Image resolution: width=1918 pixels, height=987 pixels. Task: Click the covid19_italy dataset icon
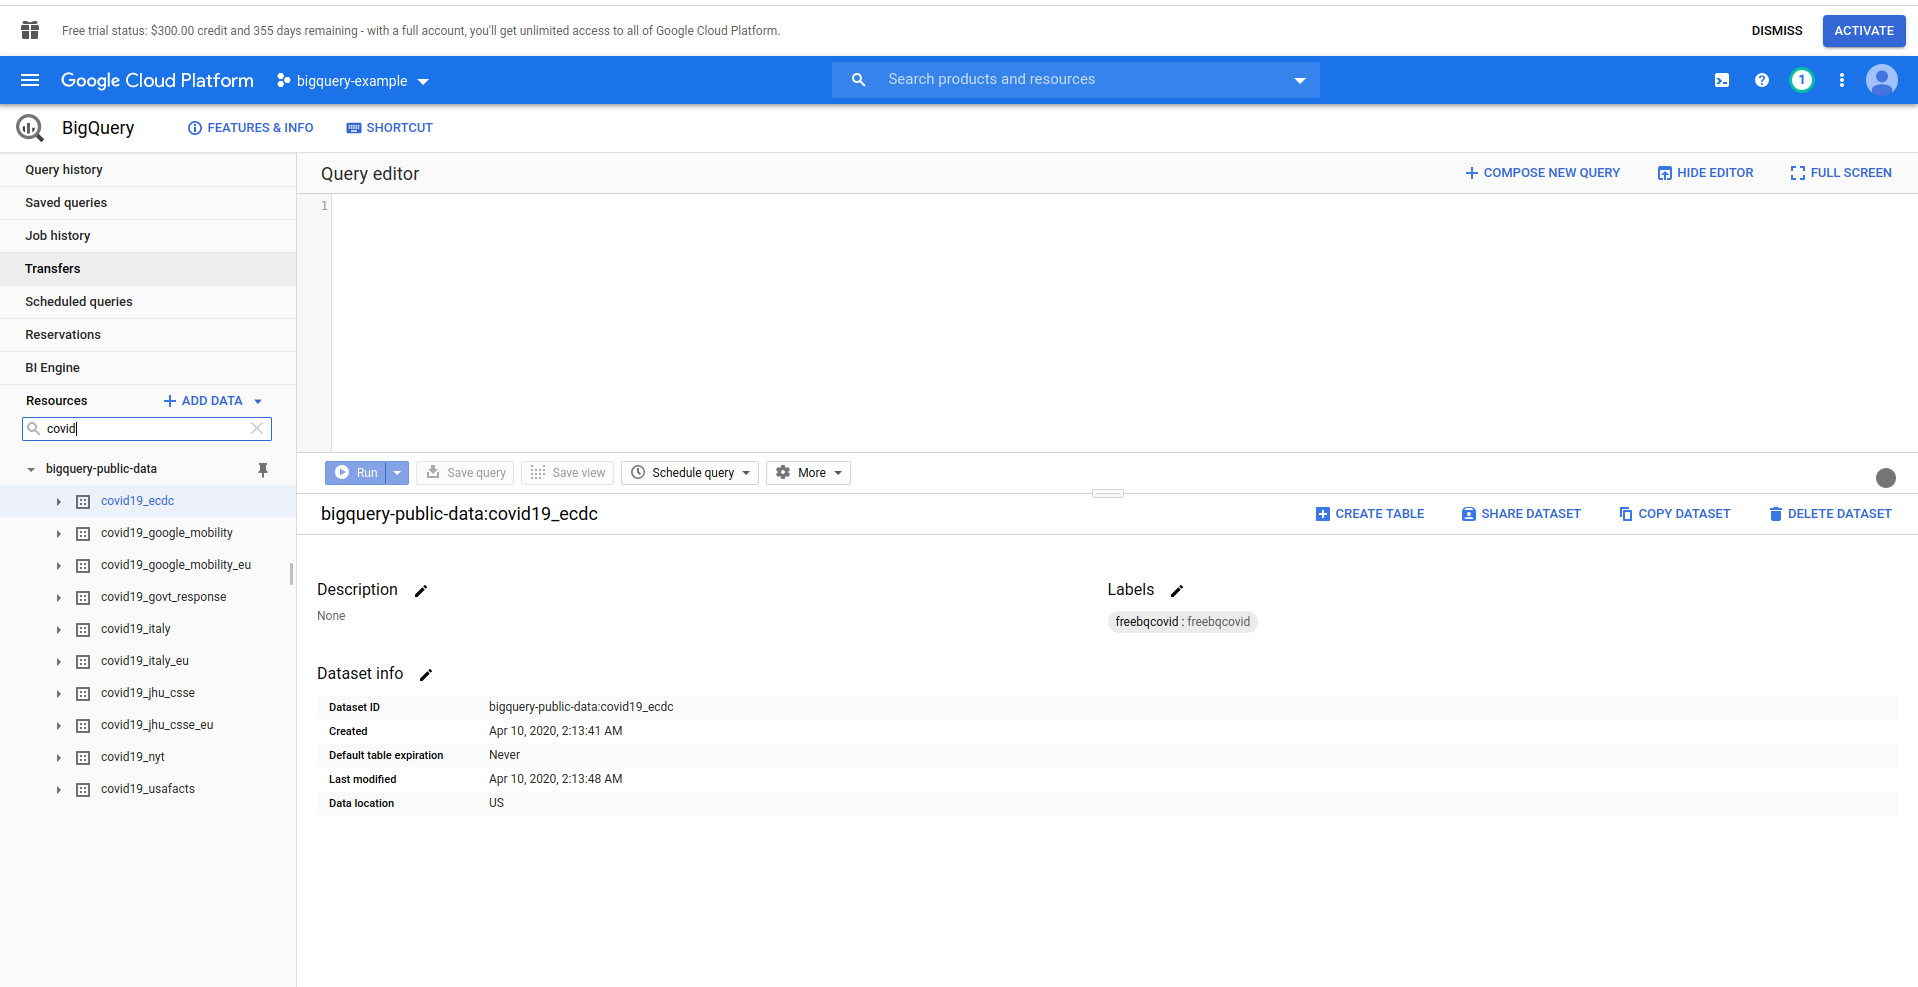(x=83, y=630)
